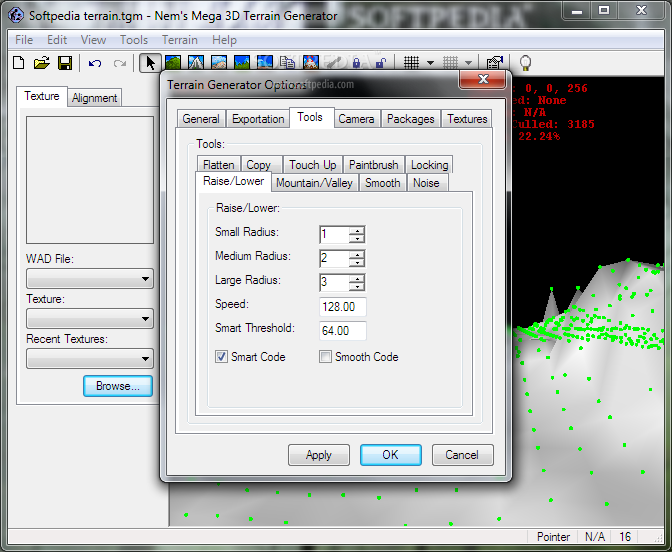Decrease the Small Radius spinner value
The width and height of the screenshot is (672, 552).
pyautogui.click(x=357, y=239)
